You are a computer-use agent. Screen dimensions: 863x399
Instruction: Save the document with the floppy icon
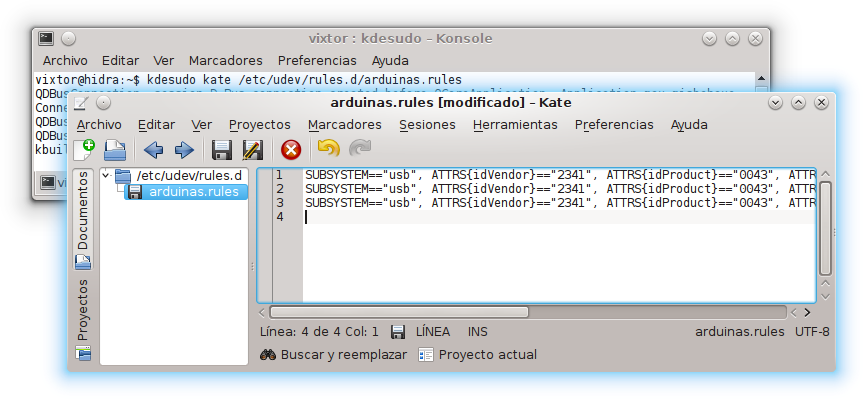click(222, 150)
